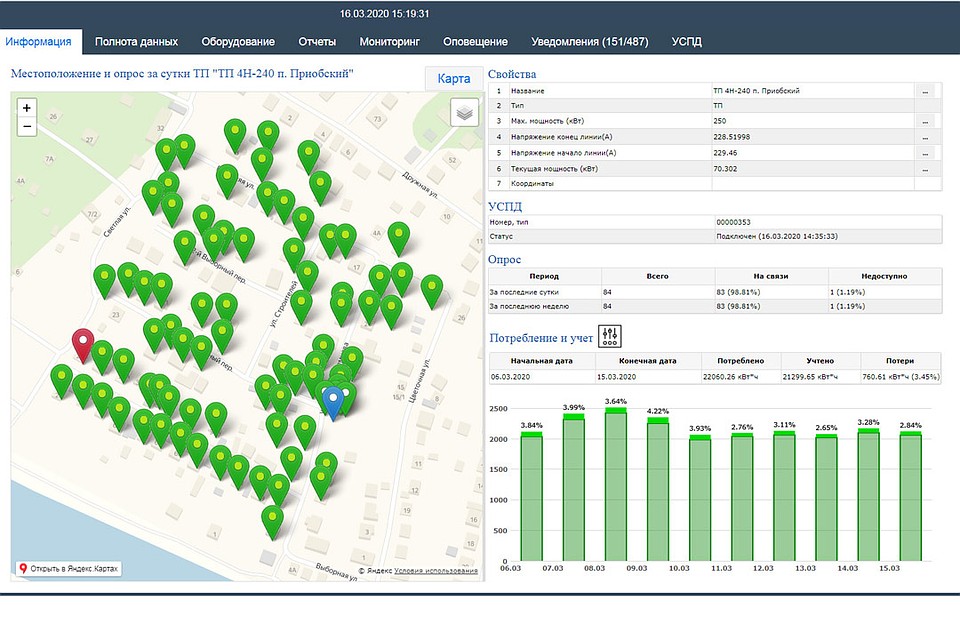This screenshot has height=640, width=960.
Task: Click the Опрос section heading
Action: coord(504,260)
